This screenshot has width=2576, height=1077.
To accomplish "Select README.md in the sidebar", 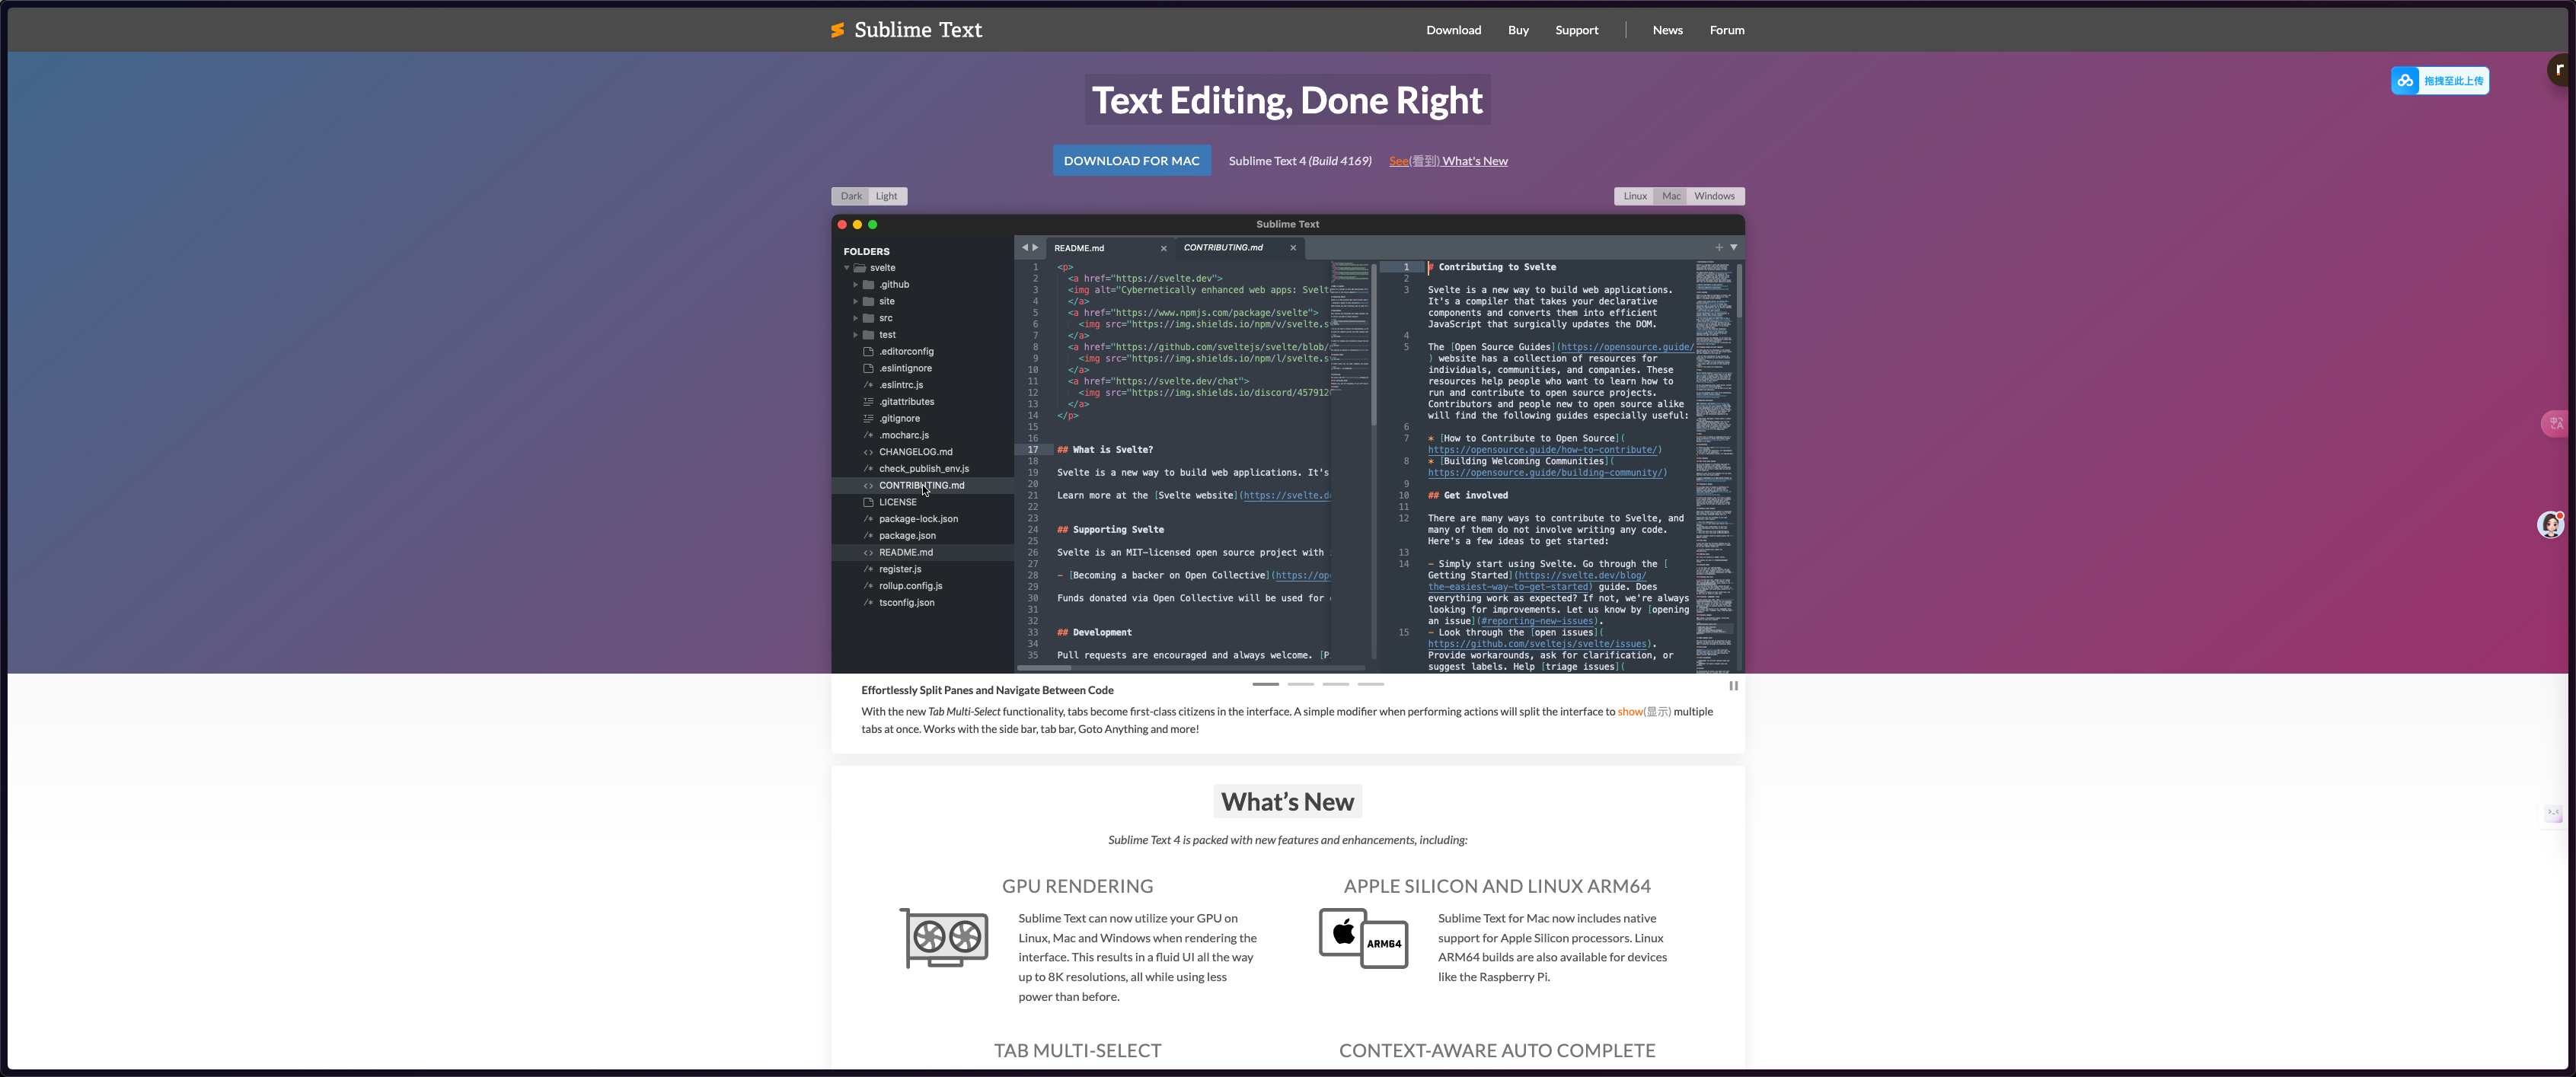I will pos(922,552).
